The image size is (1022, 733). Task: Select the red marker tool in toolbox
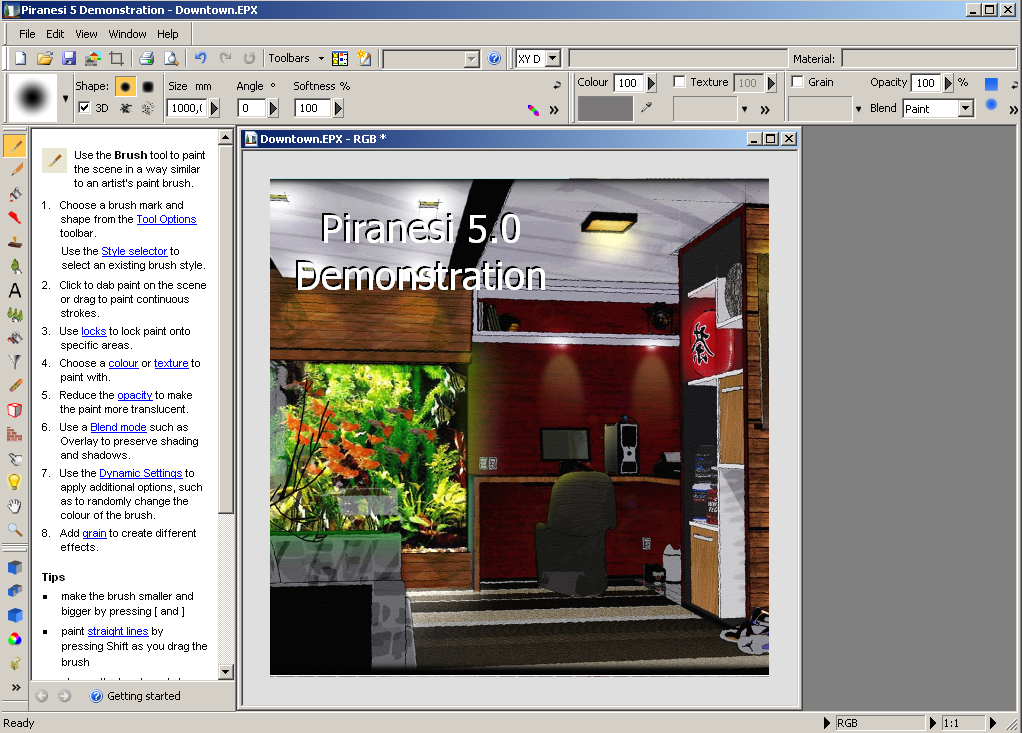(x=15, y=218)
